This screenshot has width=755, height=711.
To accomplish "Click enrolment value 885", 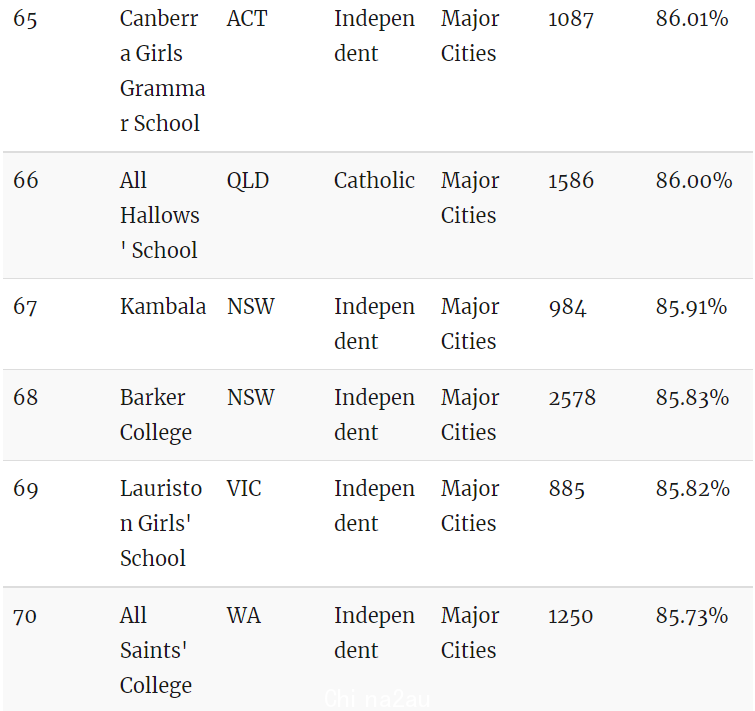I will tap(567, 489).
